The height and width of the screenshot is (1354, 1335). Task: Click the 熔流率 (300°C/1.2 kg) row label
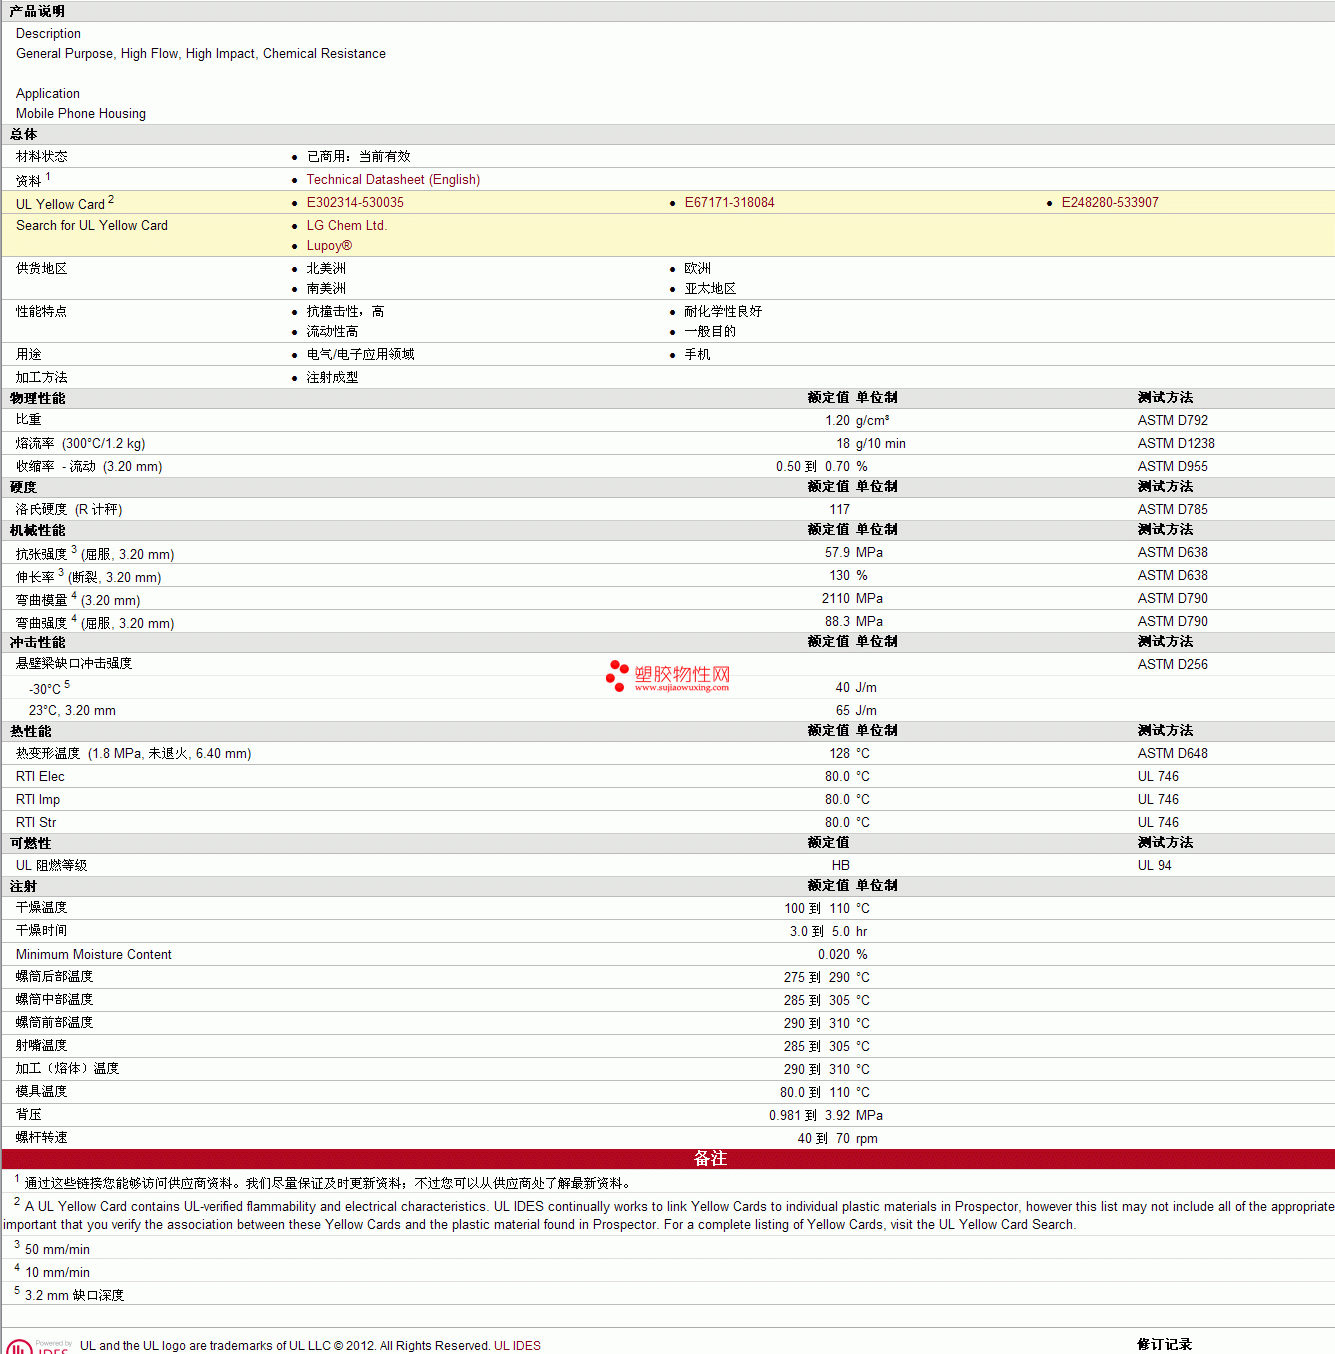[80, 444]
